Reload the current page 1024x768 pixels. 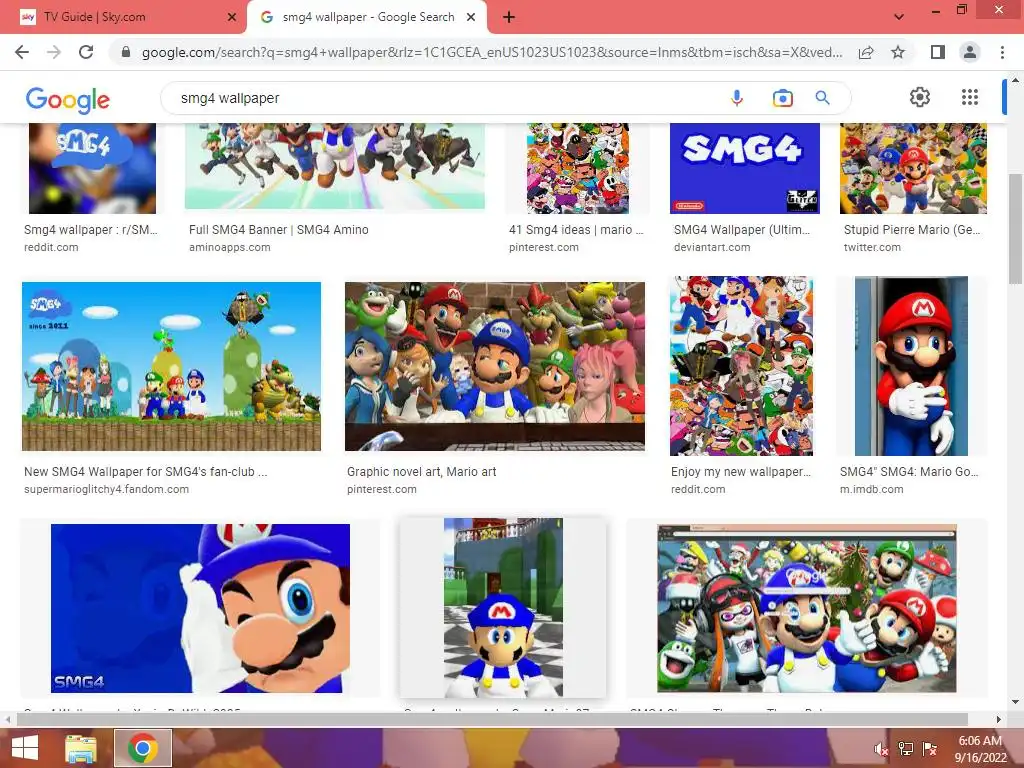click(86, 52)
